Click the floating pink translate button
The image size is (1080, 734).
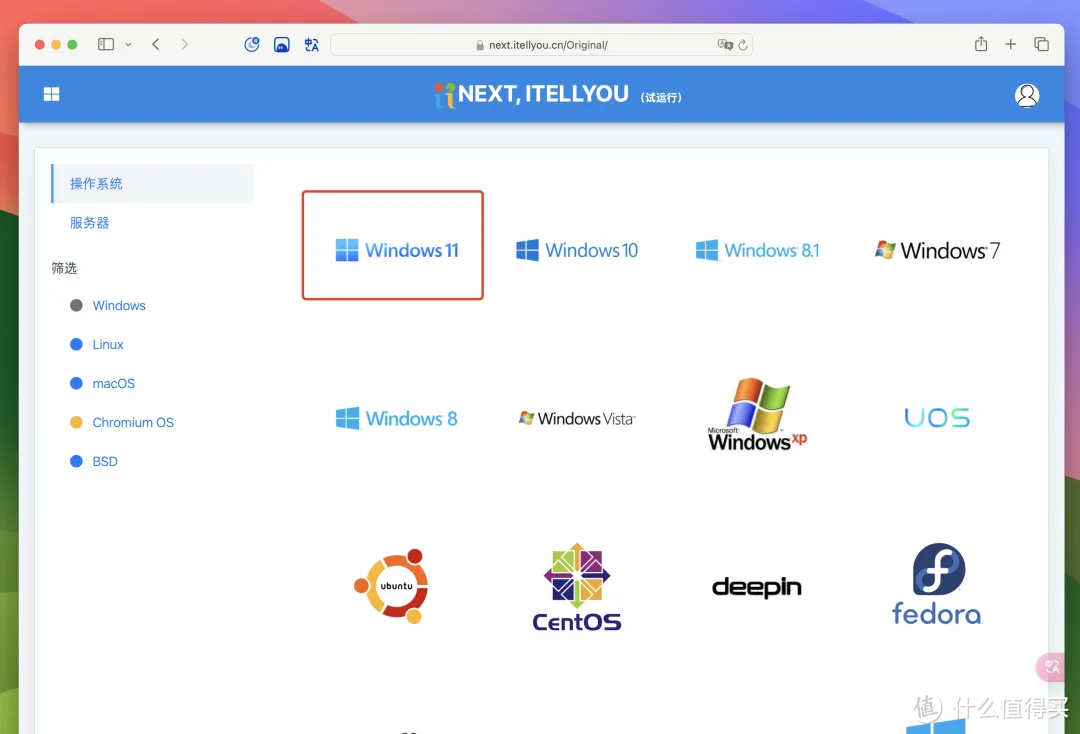click(1051, 667)
